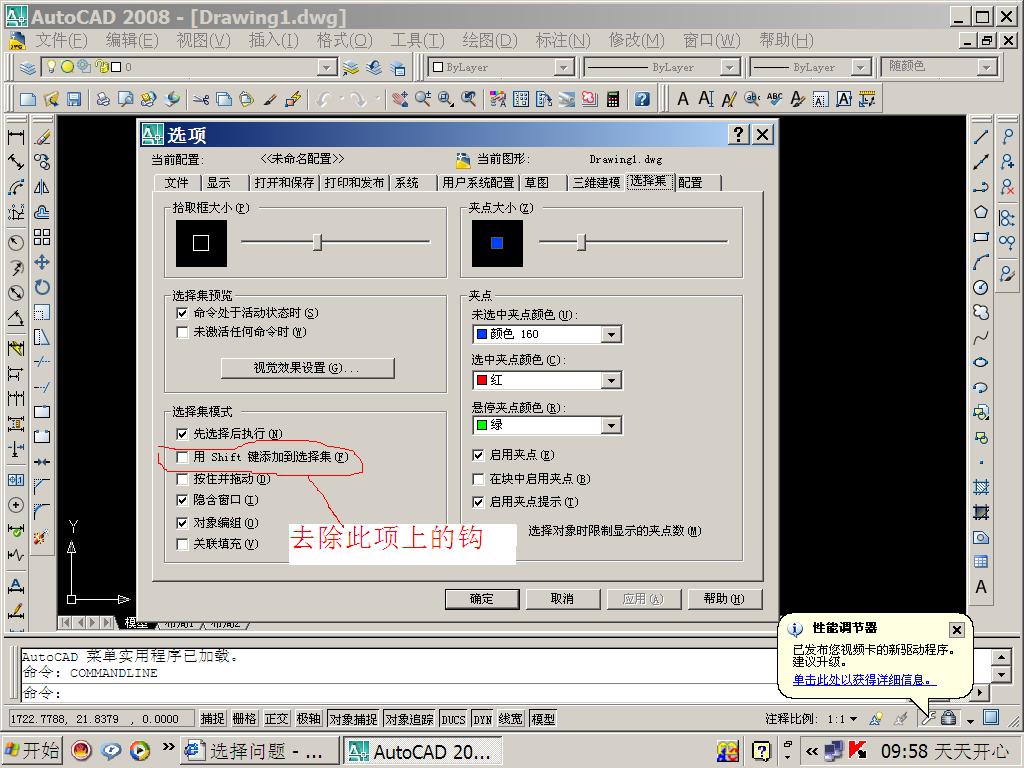Expand the ByLayer color control dropdown
The width and height of the screenshot is (1024, 768).
pyautogui.click(x=564, y=67)
